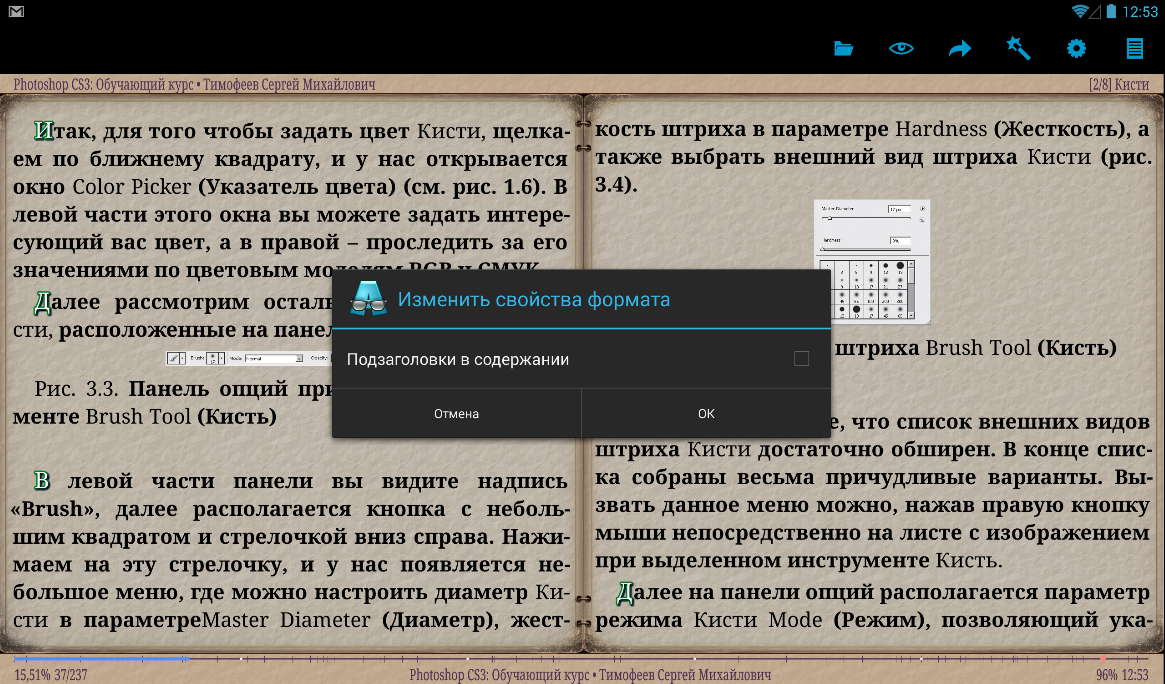Click the Отмена button

click(x=456, y=414)
